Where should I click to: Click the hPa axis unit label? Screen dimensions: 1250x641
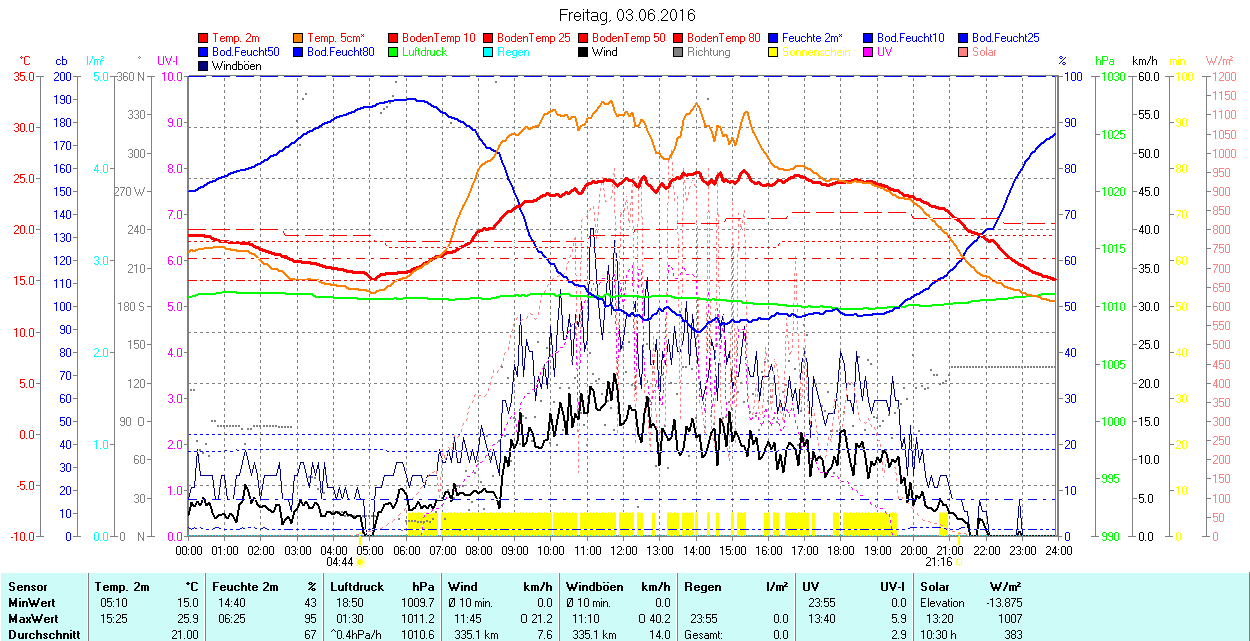click(x=1104, y=61)
